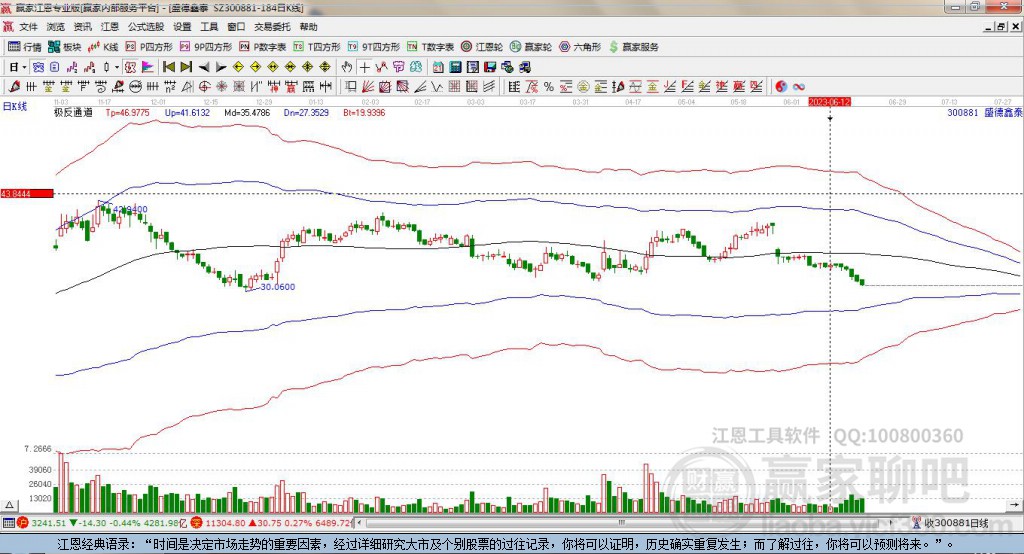Image resolution: width=1024 pixels, height=554 pixels.
Task: Open the 板块 (Sector) view
Action: click(65, 47)
